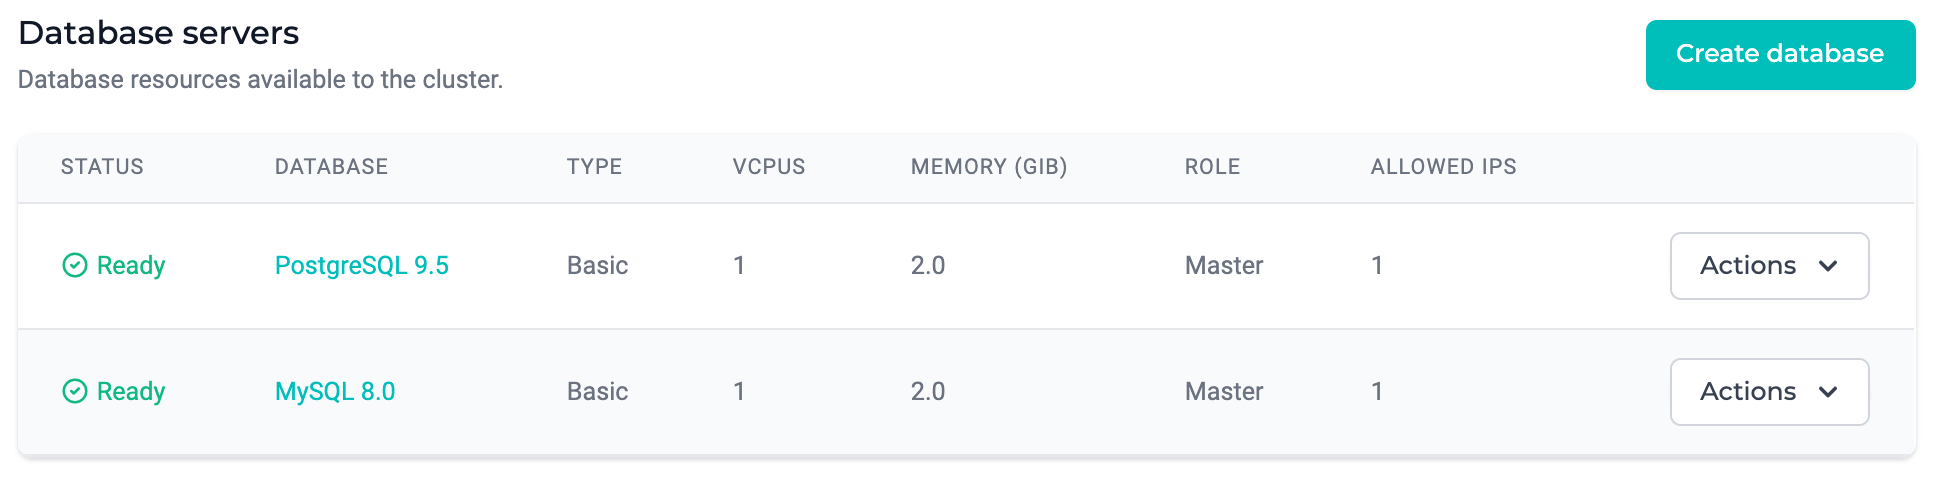This screenshot has height=480, width=1940.
Task: Select the VCPUS column header
Action: 769,167
